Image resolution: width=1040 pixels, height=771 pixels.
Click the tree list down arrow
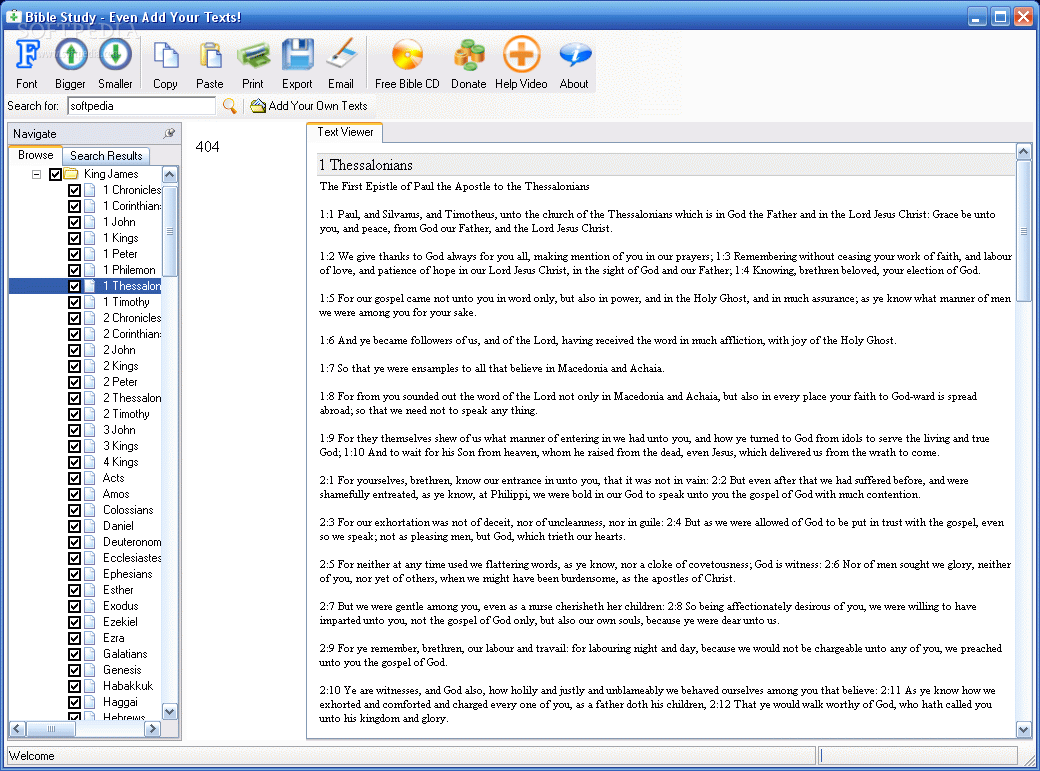170,712
